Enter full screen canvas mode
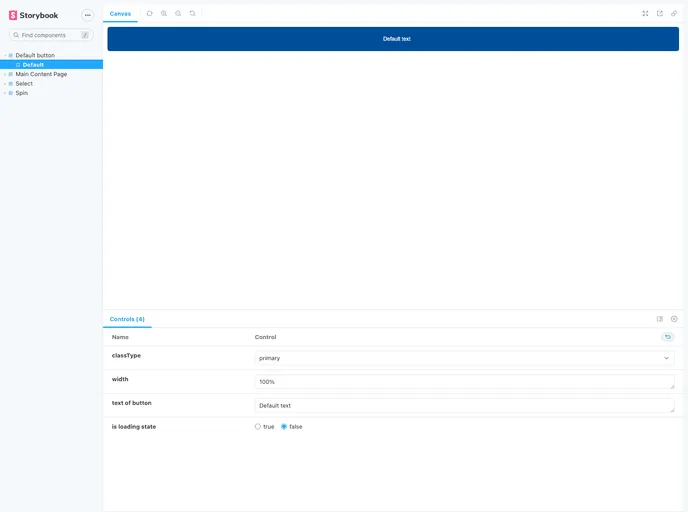This screenshot has height=512, width=688. point(645,13)
